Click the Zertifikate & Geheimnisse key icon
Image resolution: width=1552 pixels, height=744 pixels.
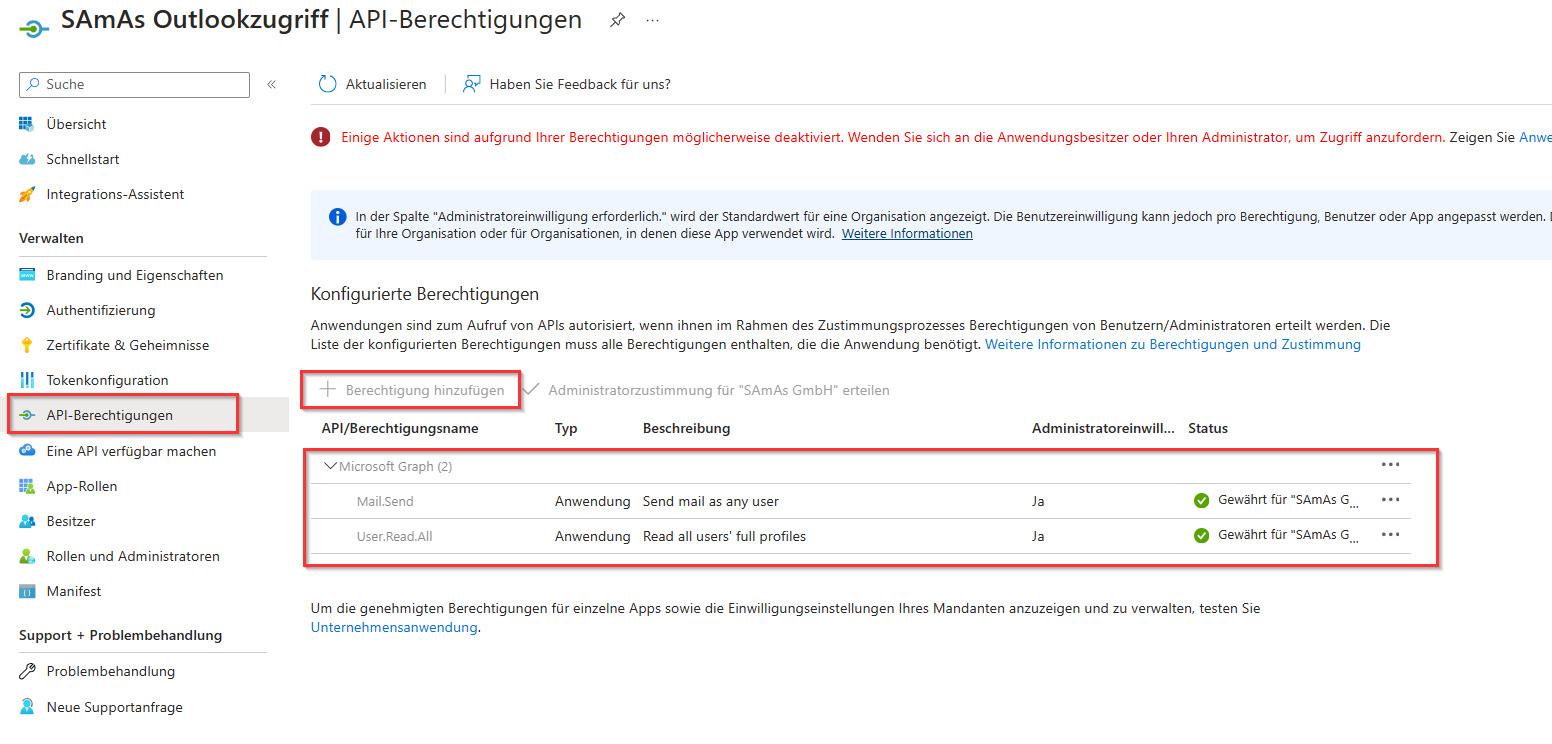[27, 345]
